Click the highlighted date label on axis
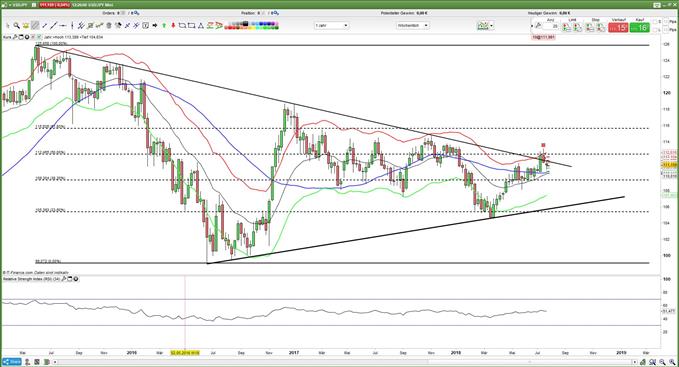The width and height of the screenshot is (679, 367). (185, 353)
